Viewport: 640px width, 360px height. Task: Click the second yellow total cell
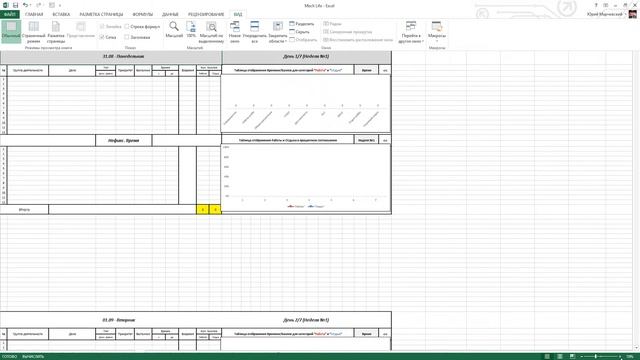tap(215, 209)
